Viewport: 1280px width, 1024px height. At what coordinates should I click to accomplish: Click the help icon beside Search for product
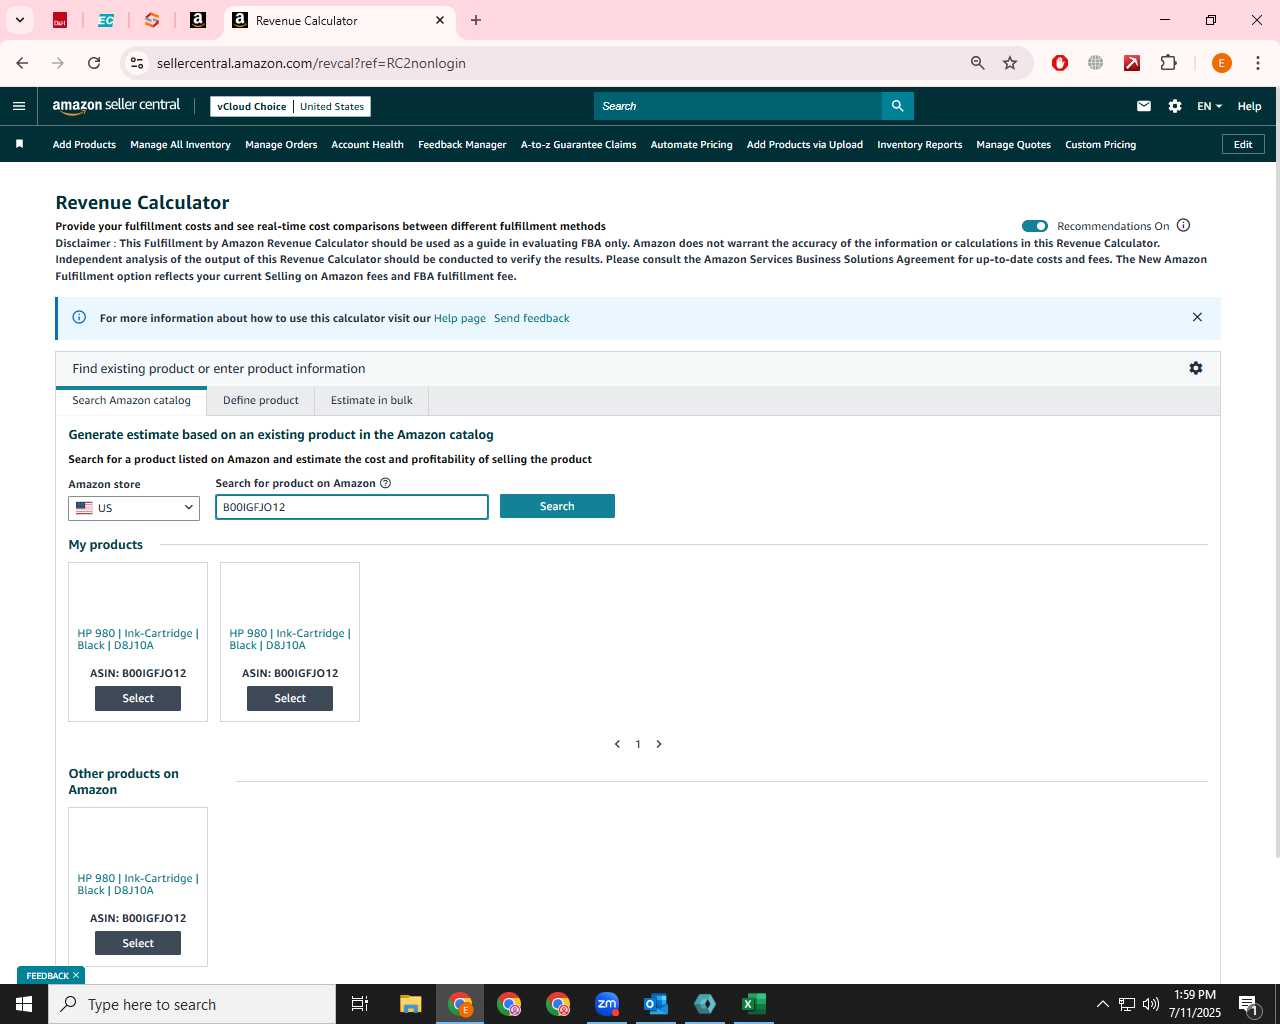[x=386, y=483]
